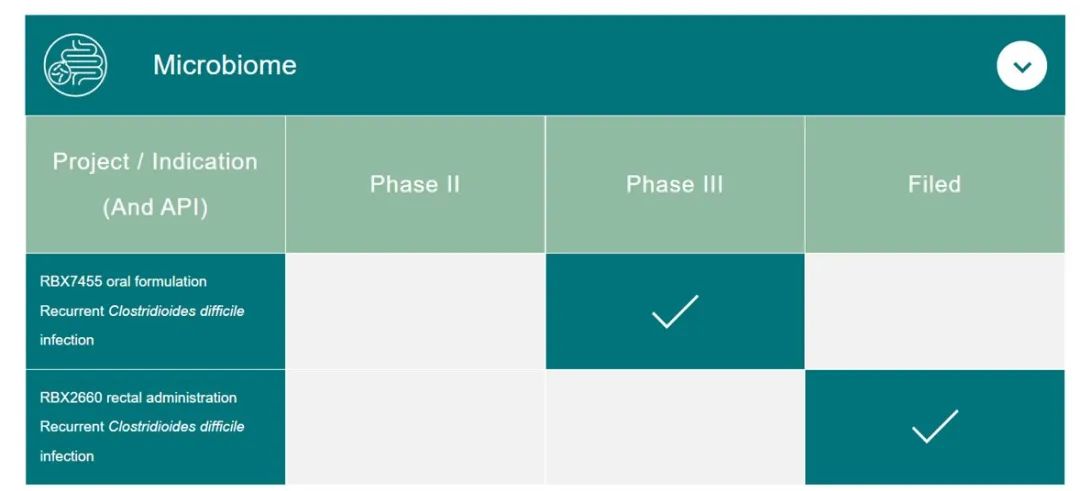The width and height of the screenshot is (1080, 491).
Task: Click the Filed checkmark for RBX2660
Action: tap(934, 427)
